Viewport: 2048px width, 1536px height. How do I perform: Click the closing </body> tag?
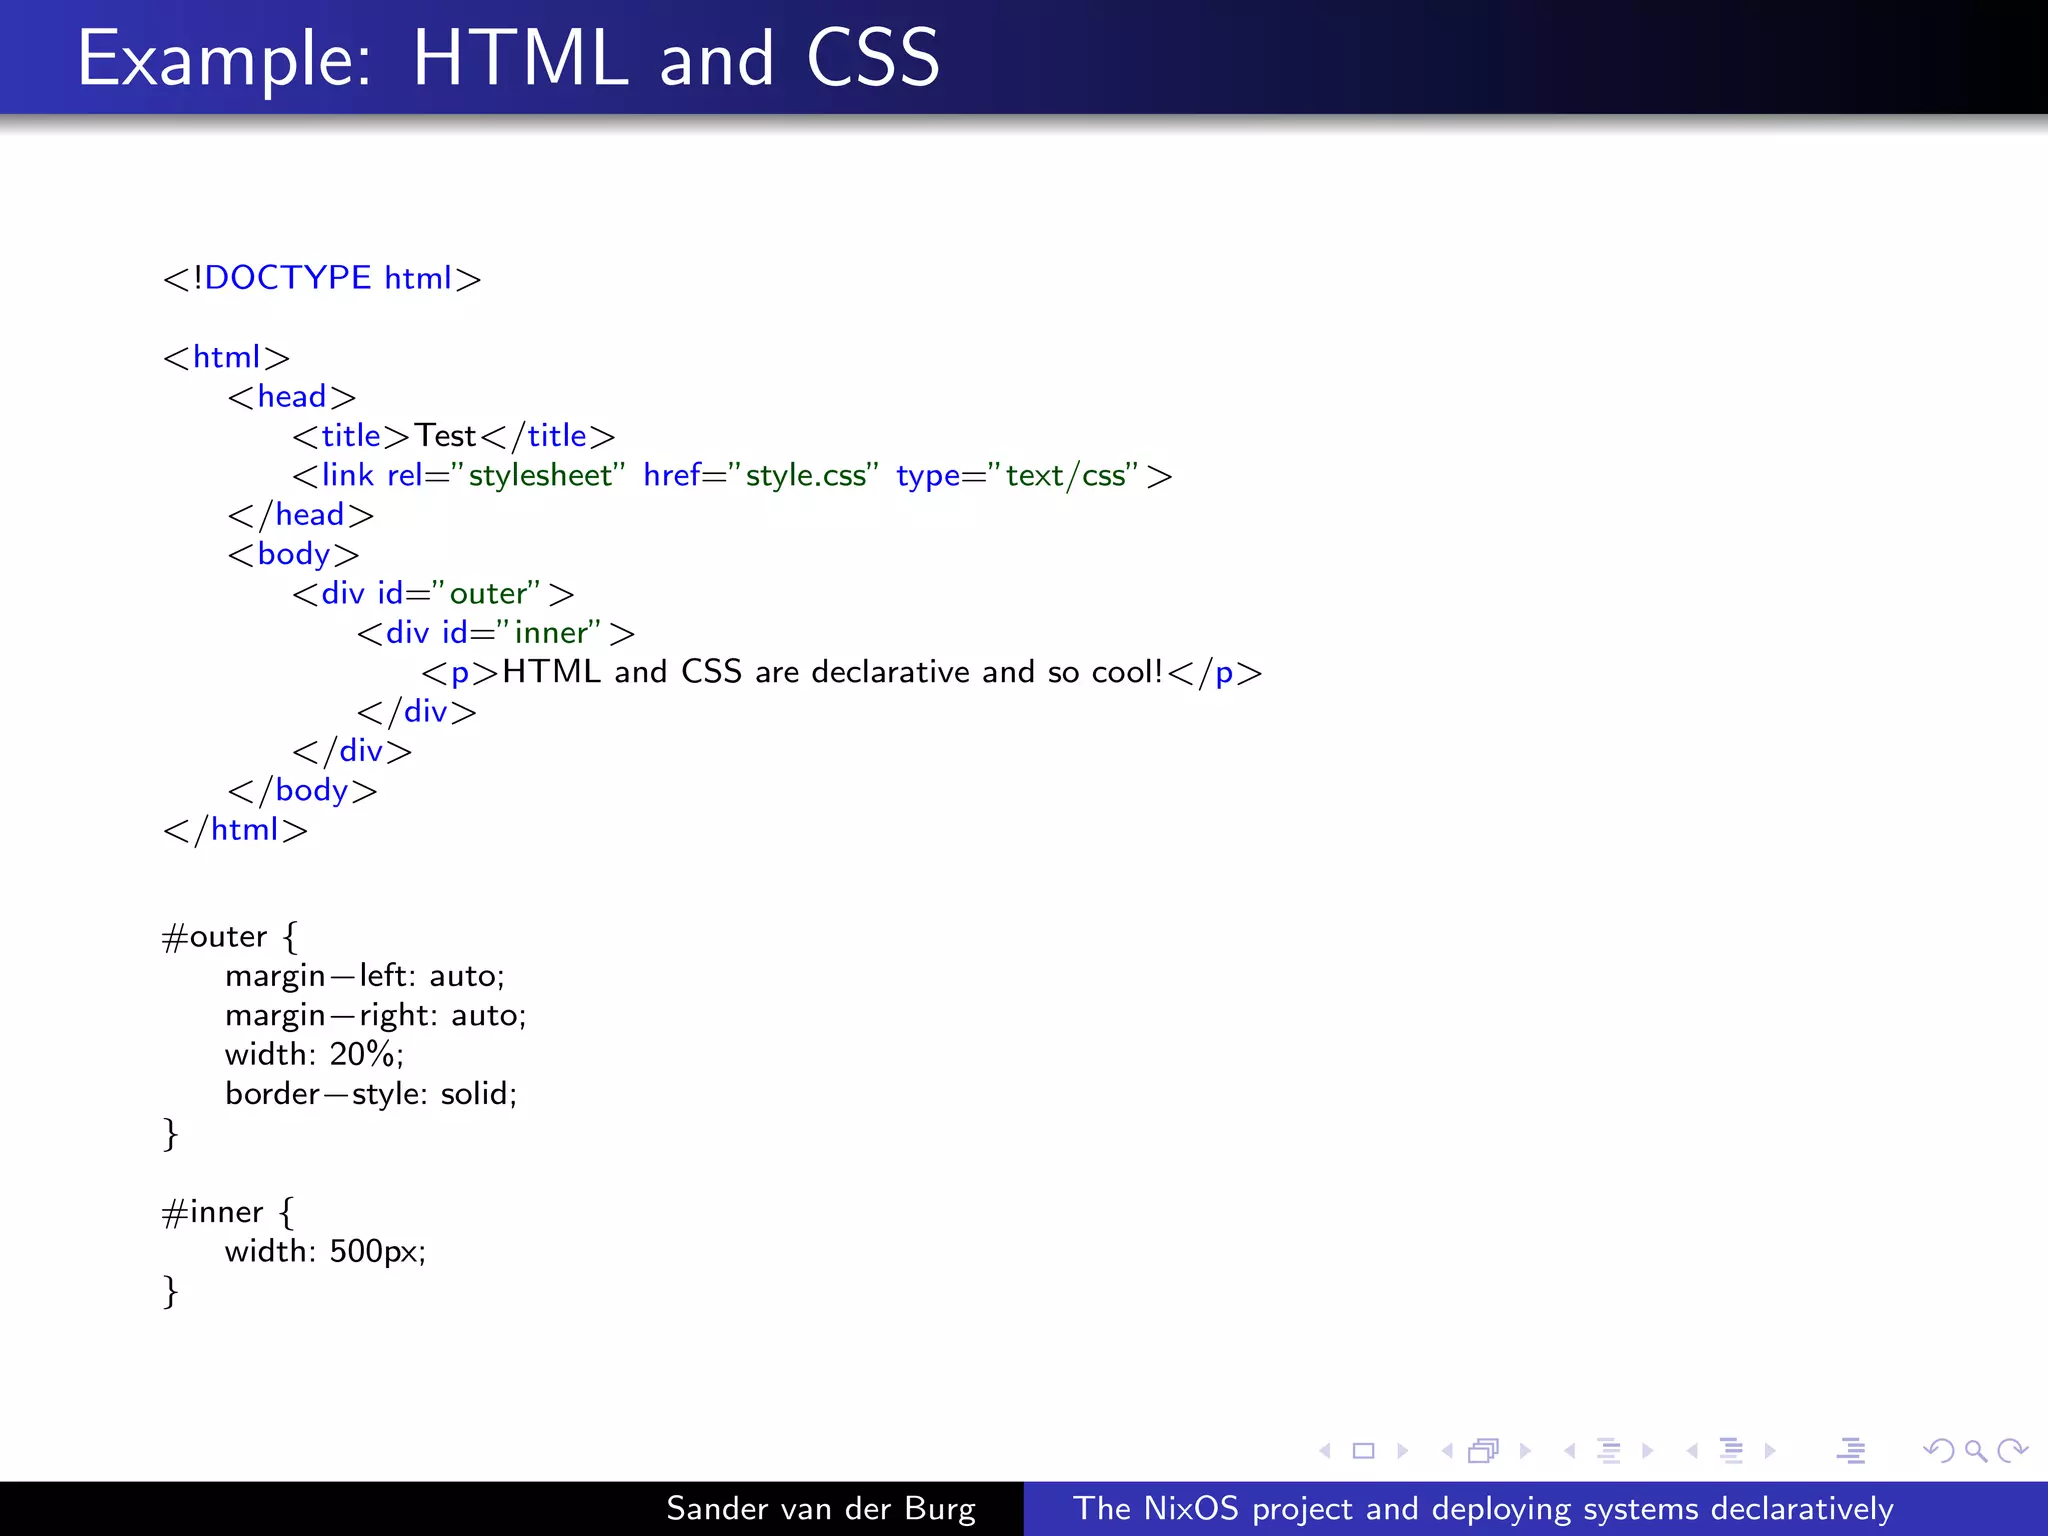tap(302, 791)
